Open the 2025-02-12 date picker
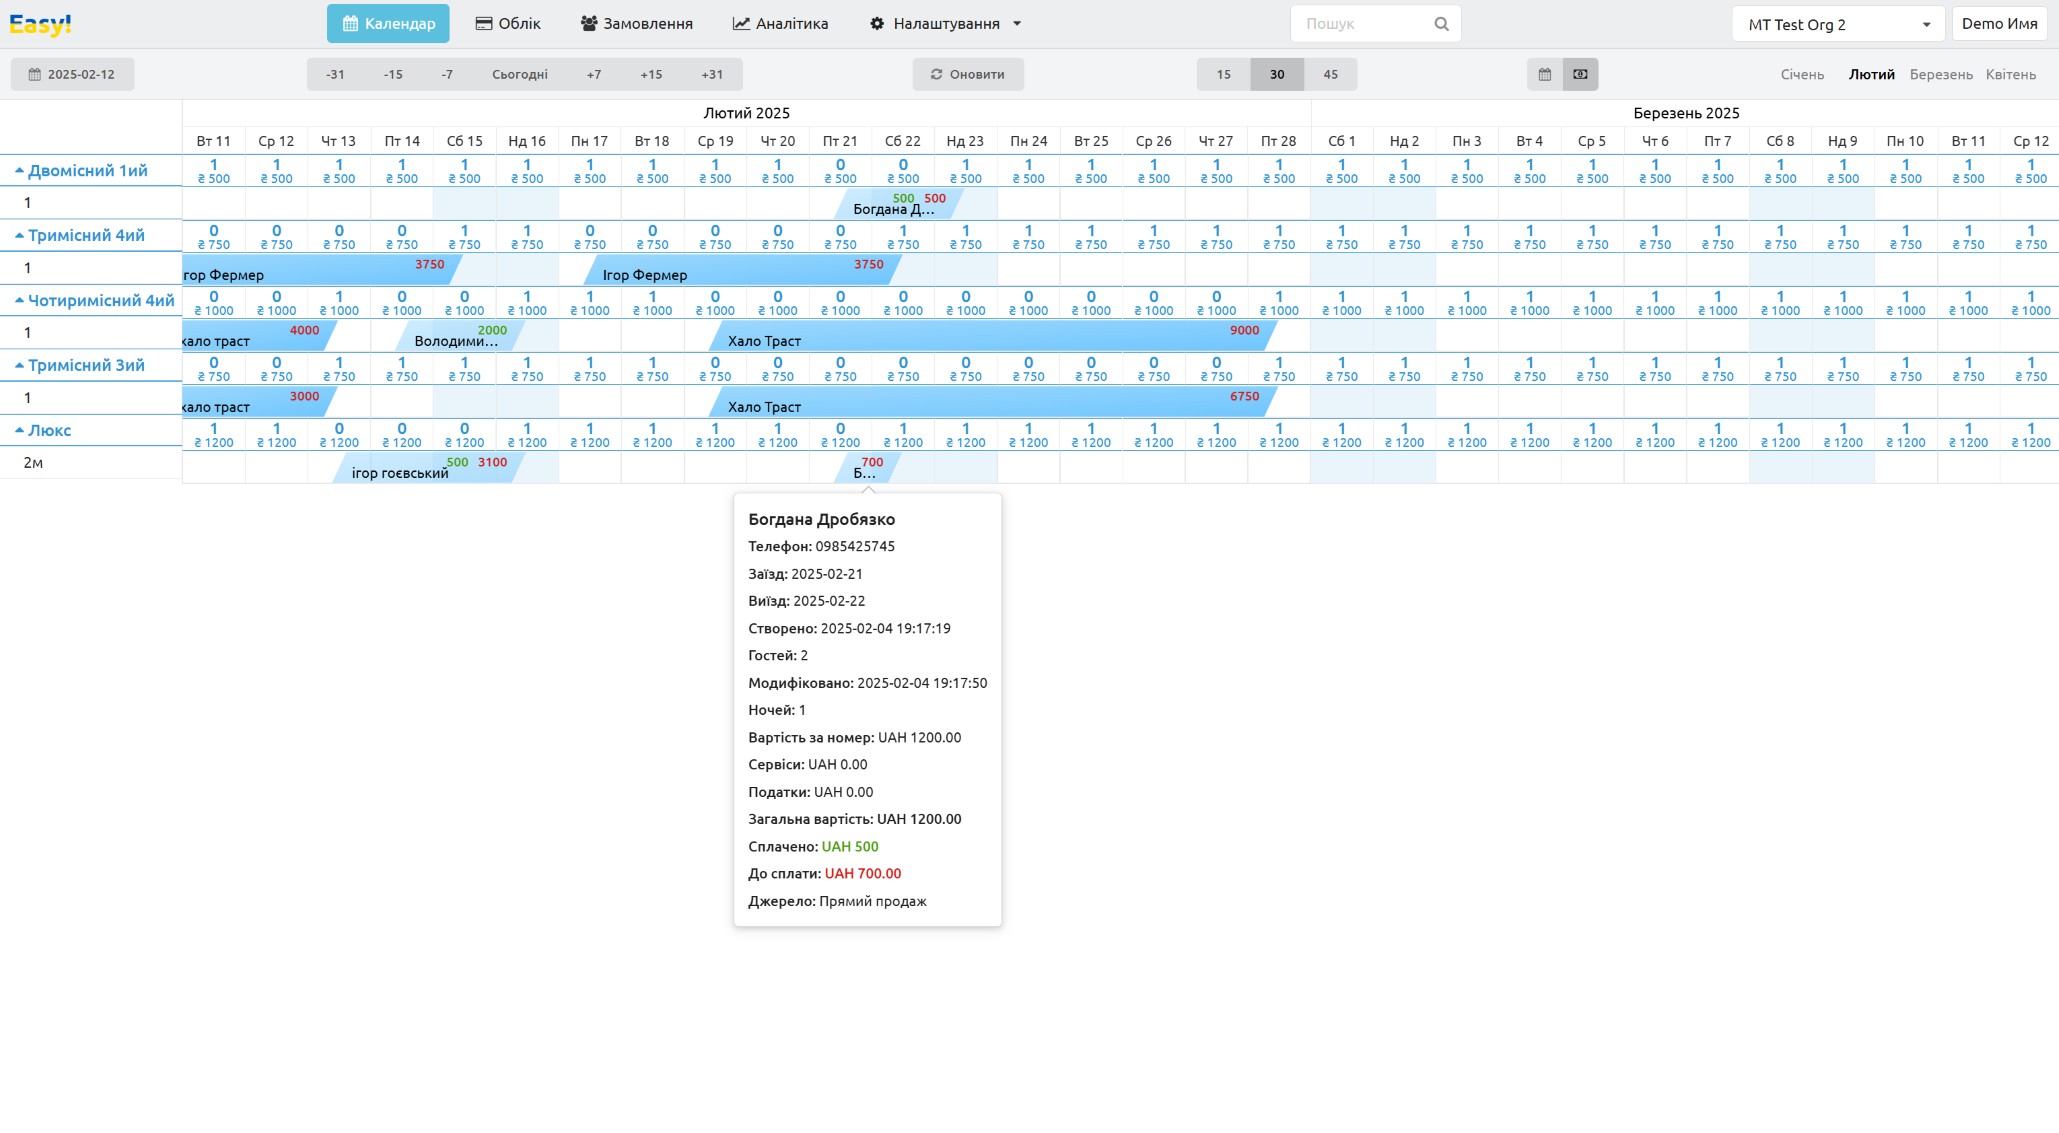The image size is (2059, 1133). click(x=72, y=74)
